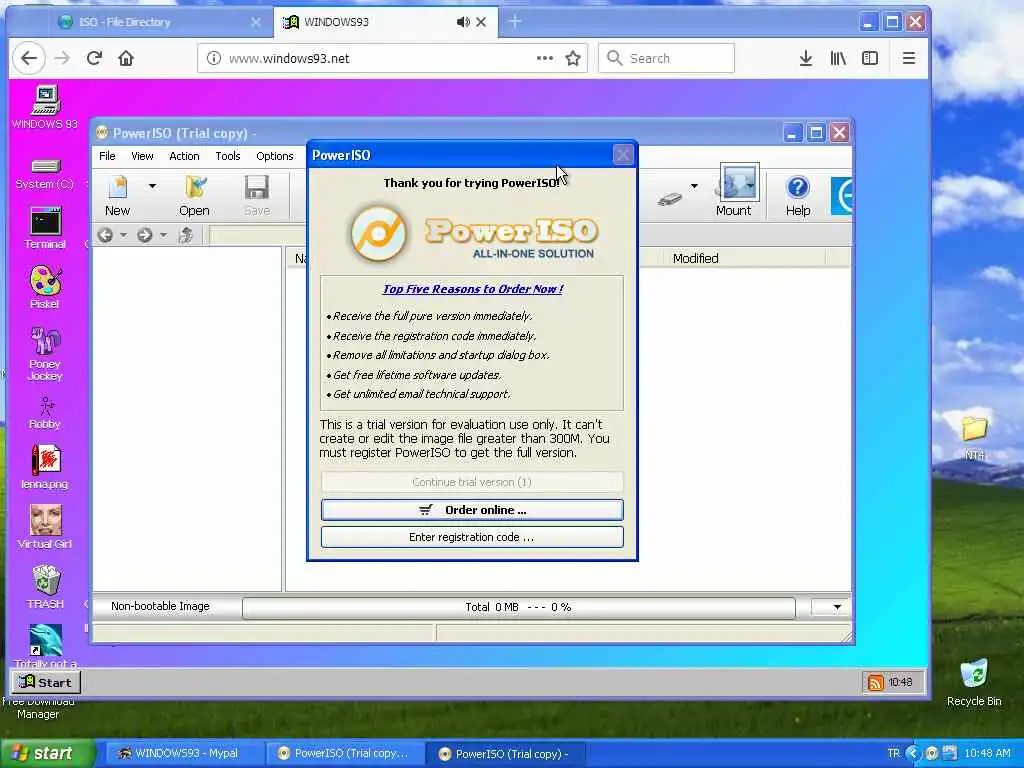Open the NT4 folder on desktop
This screenshot has width=1024, height=768.
click(x=974, y=438)
